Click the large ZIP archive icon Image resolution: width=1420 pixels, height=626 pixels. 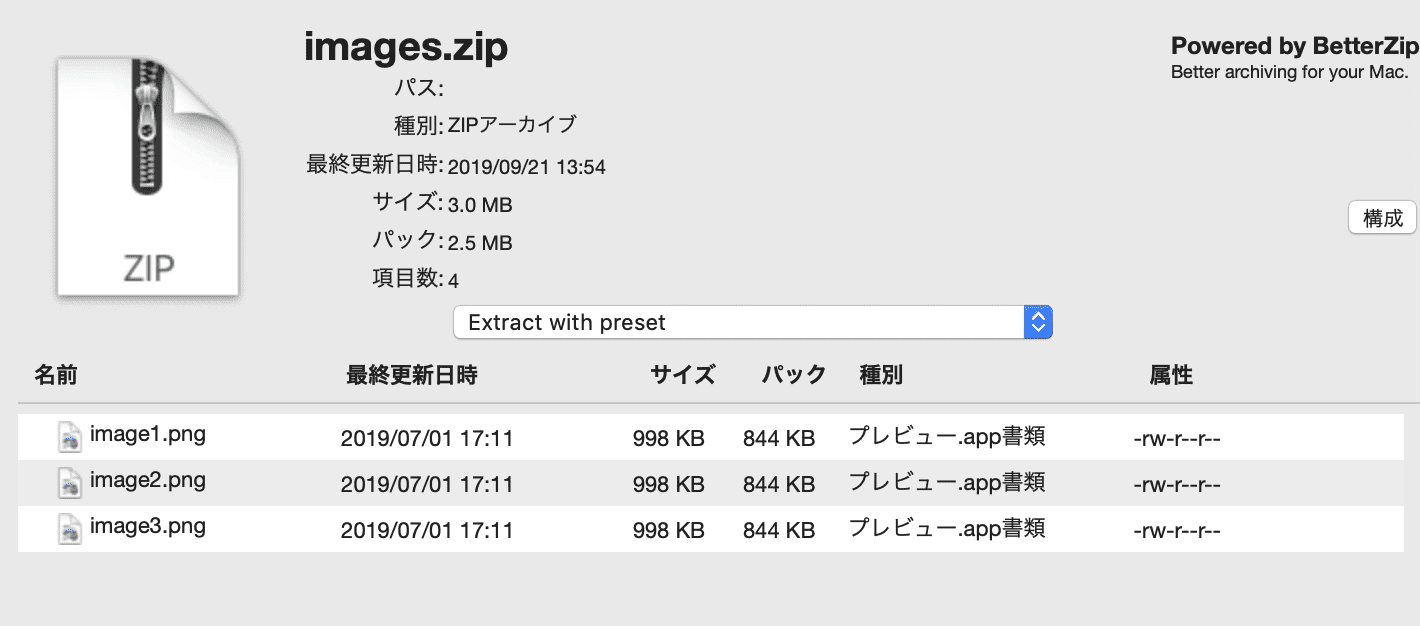(148, 176)
